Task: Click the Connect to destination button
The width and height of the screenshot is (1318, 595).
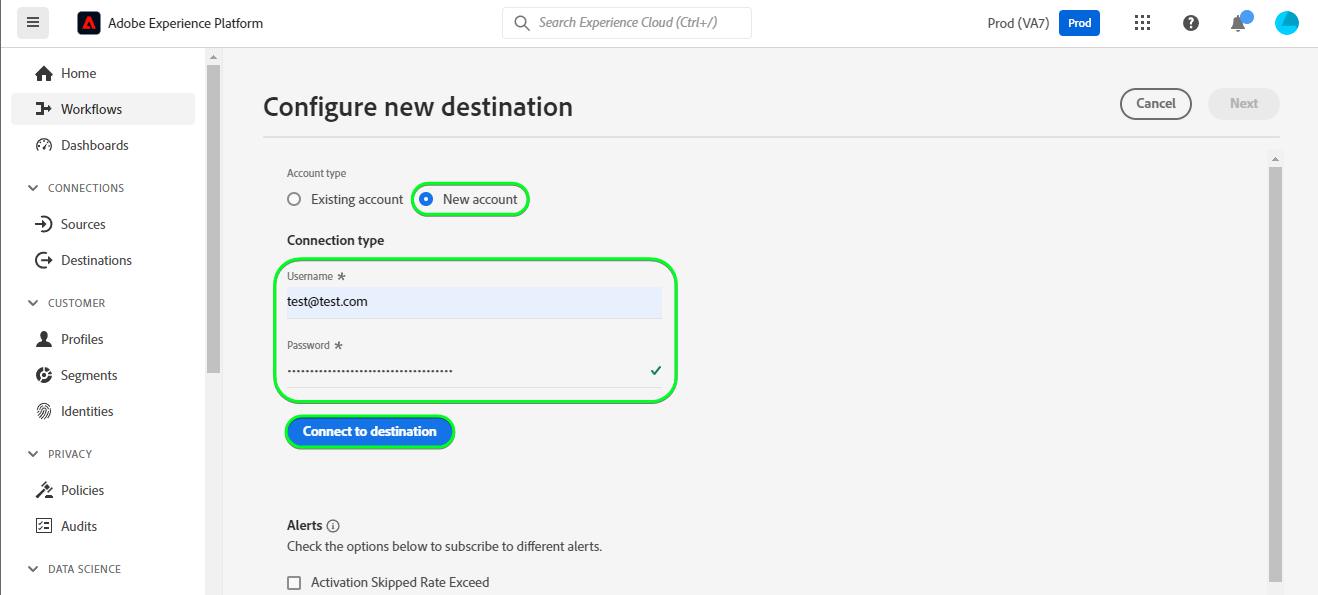Action: click(370, 432)
